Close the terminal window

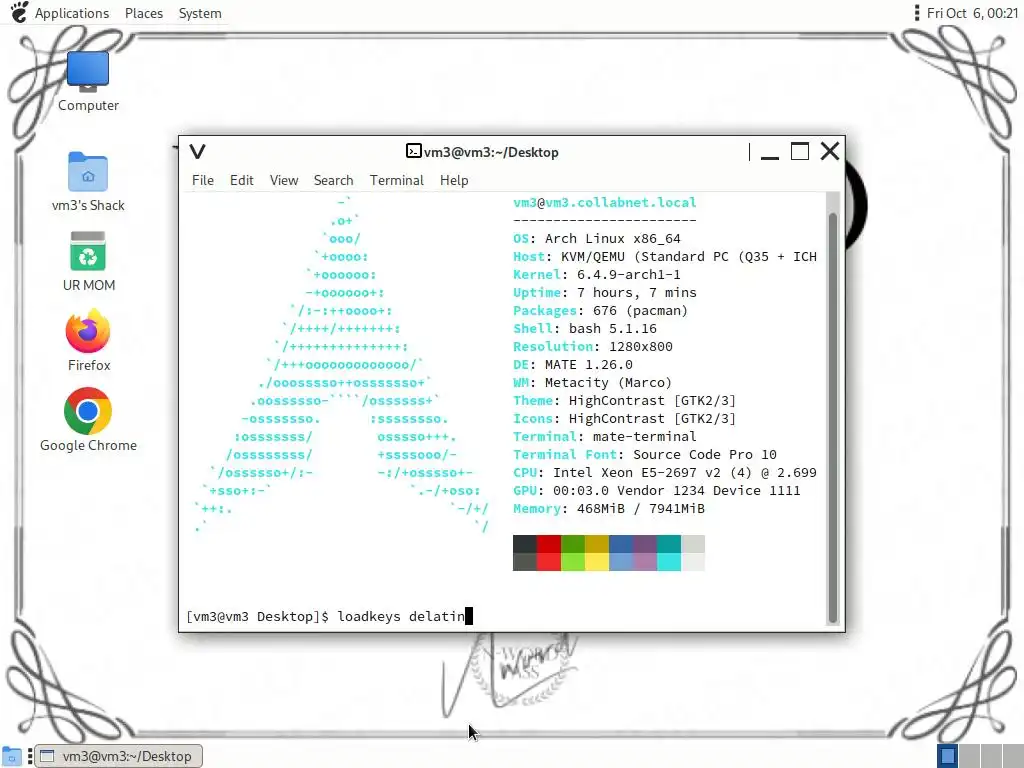point(830,152)
